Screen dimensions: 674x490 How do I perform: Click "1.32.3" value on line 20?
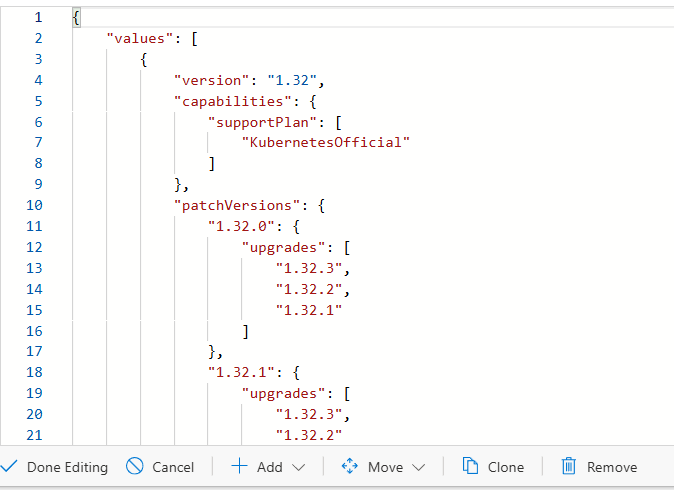[x=309, y=414]
